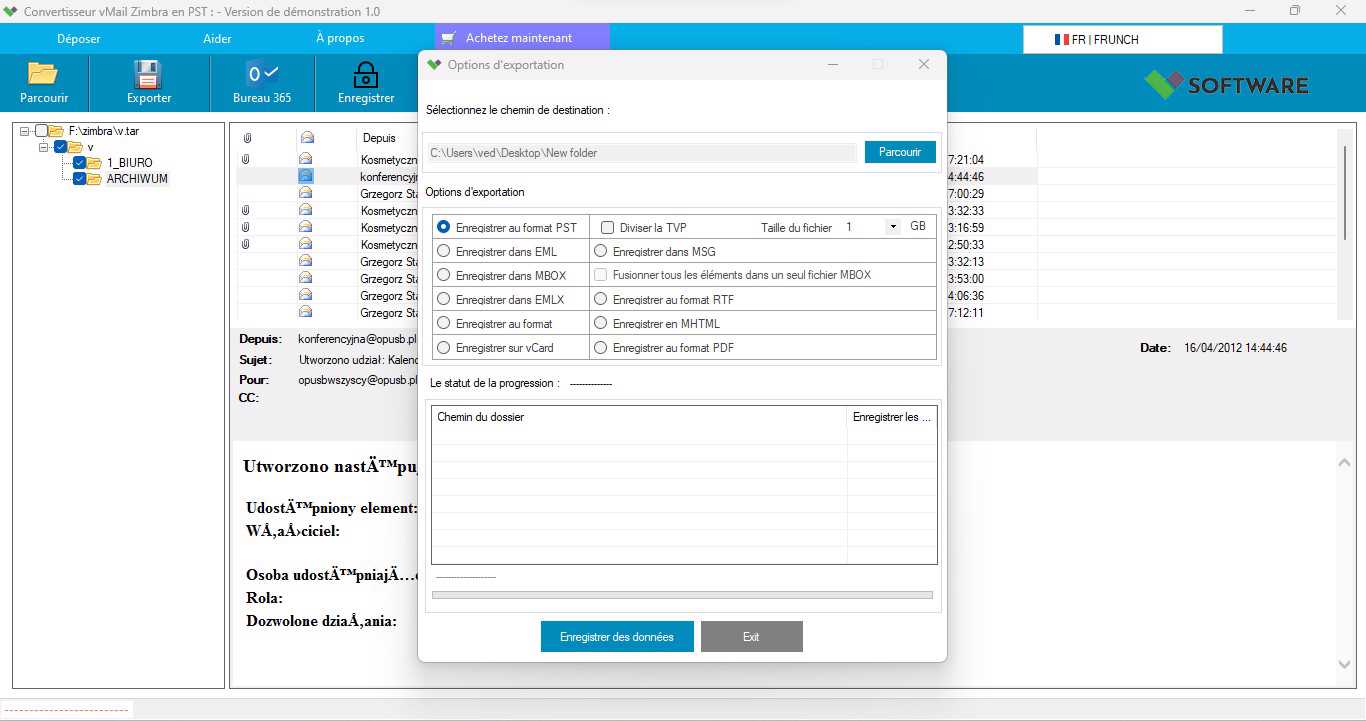Screen dimensions: 1366x721
Task: Open the À propos menu
Action: (x=340, y=38)
